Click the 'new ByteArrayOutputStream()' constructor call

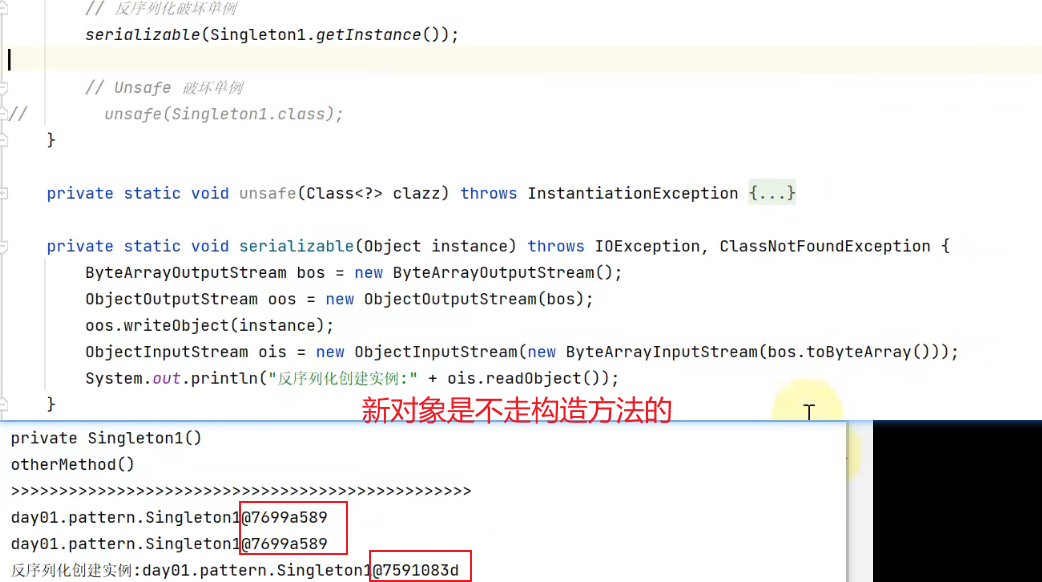click(483, 273)
